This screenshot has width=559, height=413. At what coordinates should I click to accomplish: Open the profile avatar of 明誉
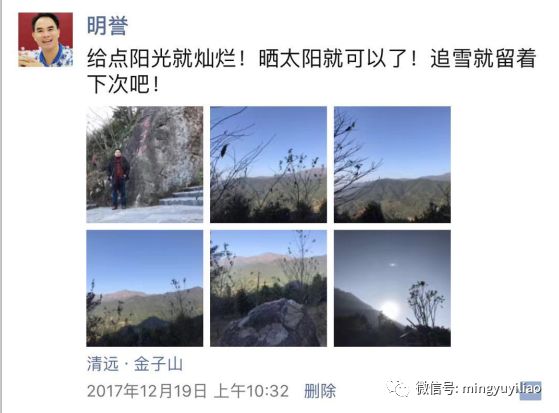coord(46,40)
